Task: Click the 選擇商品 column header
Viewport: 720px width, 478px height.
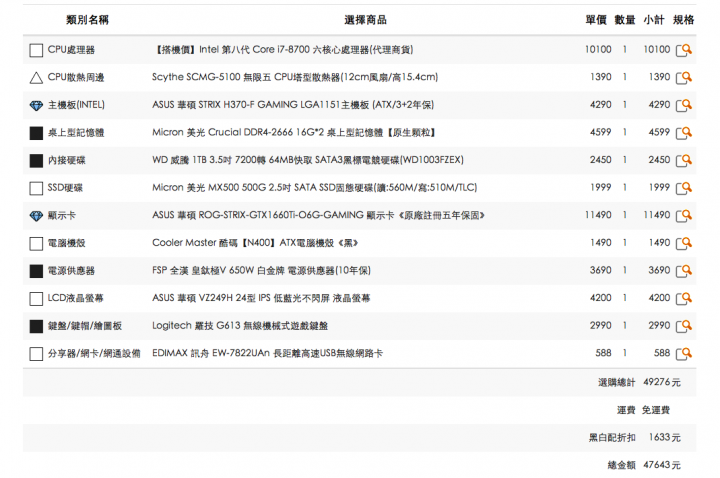Action: (366, 20)
